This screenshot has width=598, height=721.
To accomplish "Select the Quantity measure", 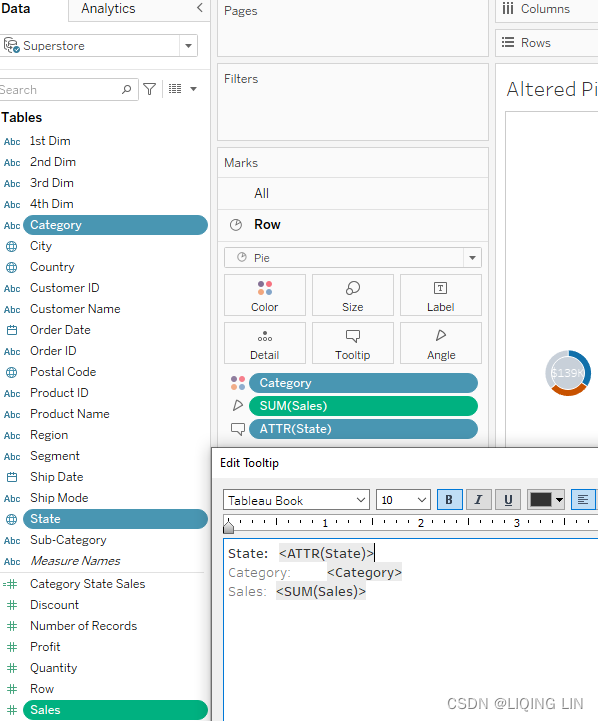I will (x=54, y=668).
